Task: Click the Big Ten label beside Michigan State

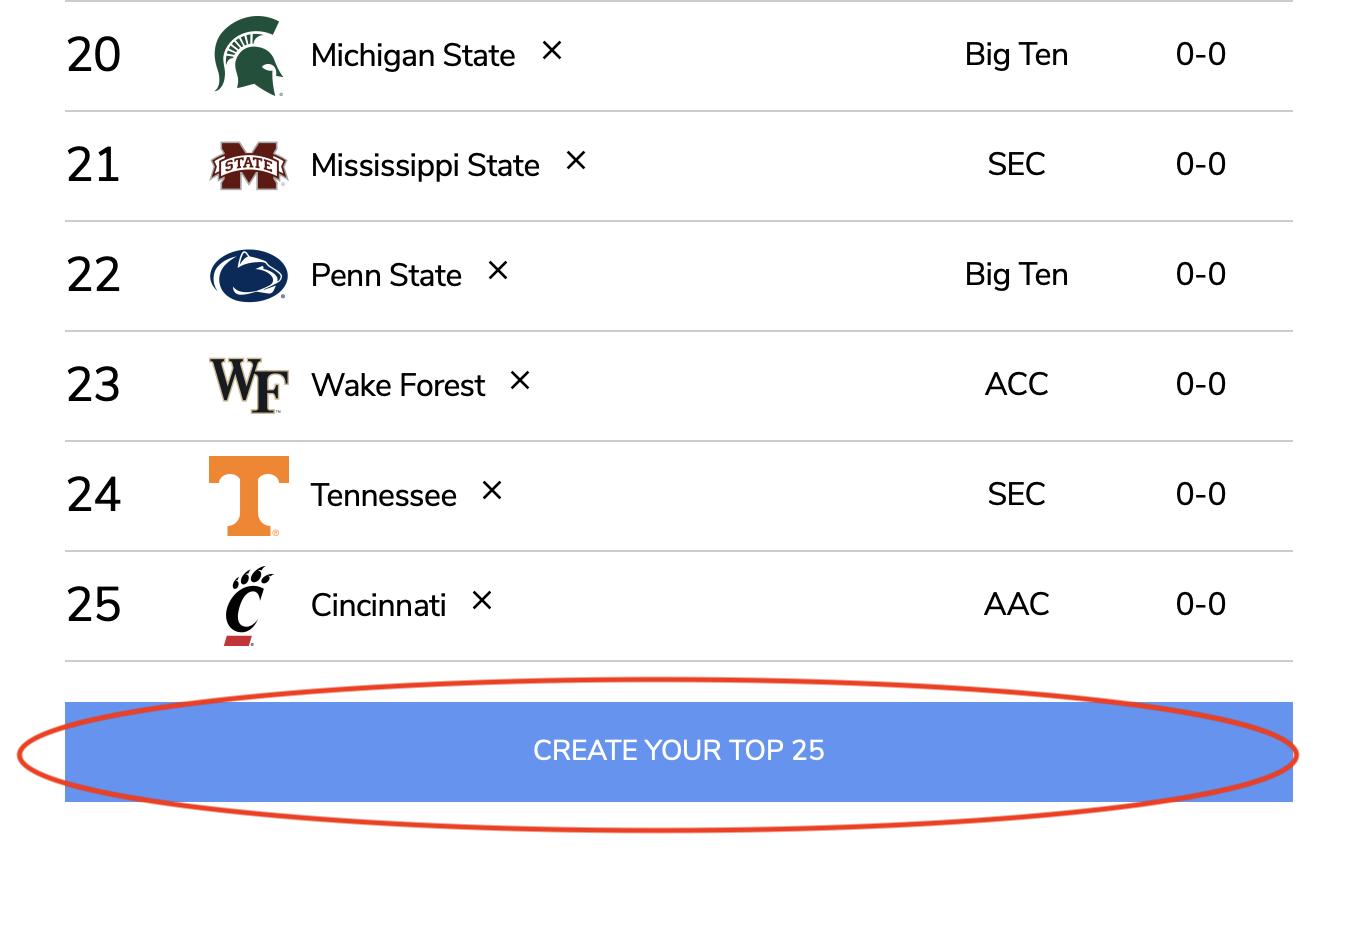Action: [x=1016, y=56]
